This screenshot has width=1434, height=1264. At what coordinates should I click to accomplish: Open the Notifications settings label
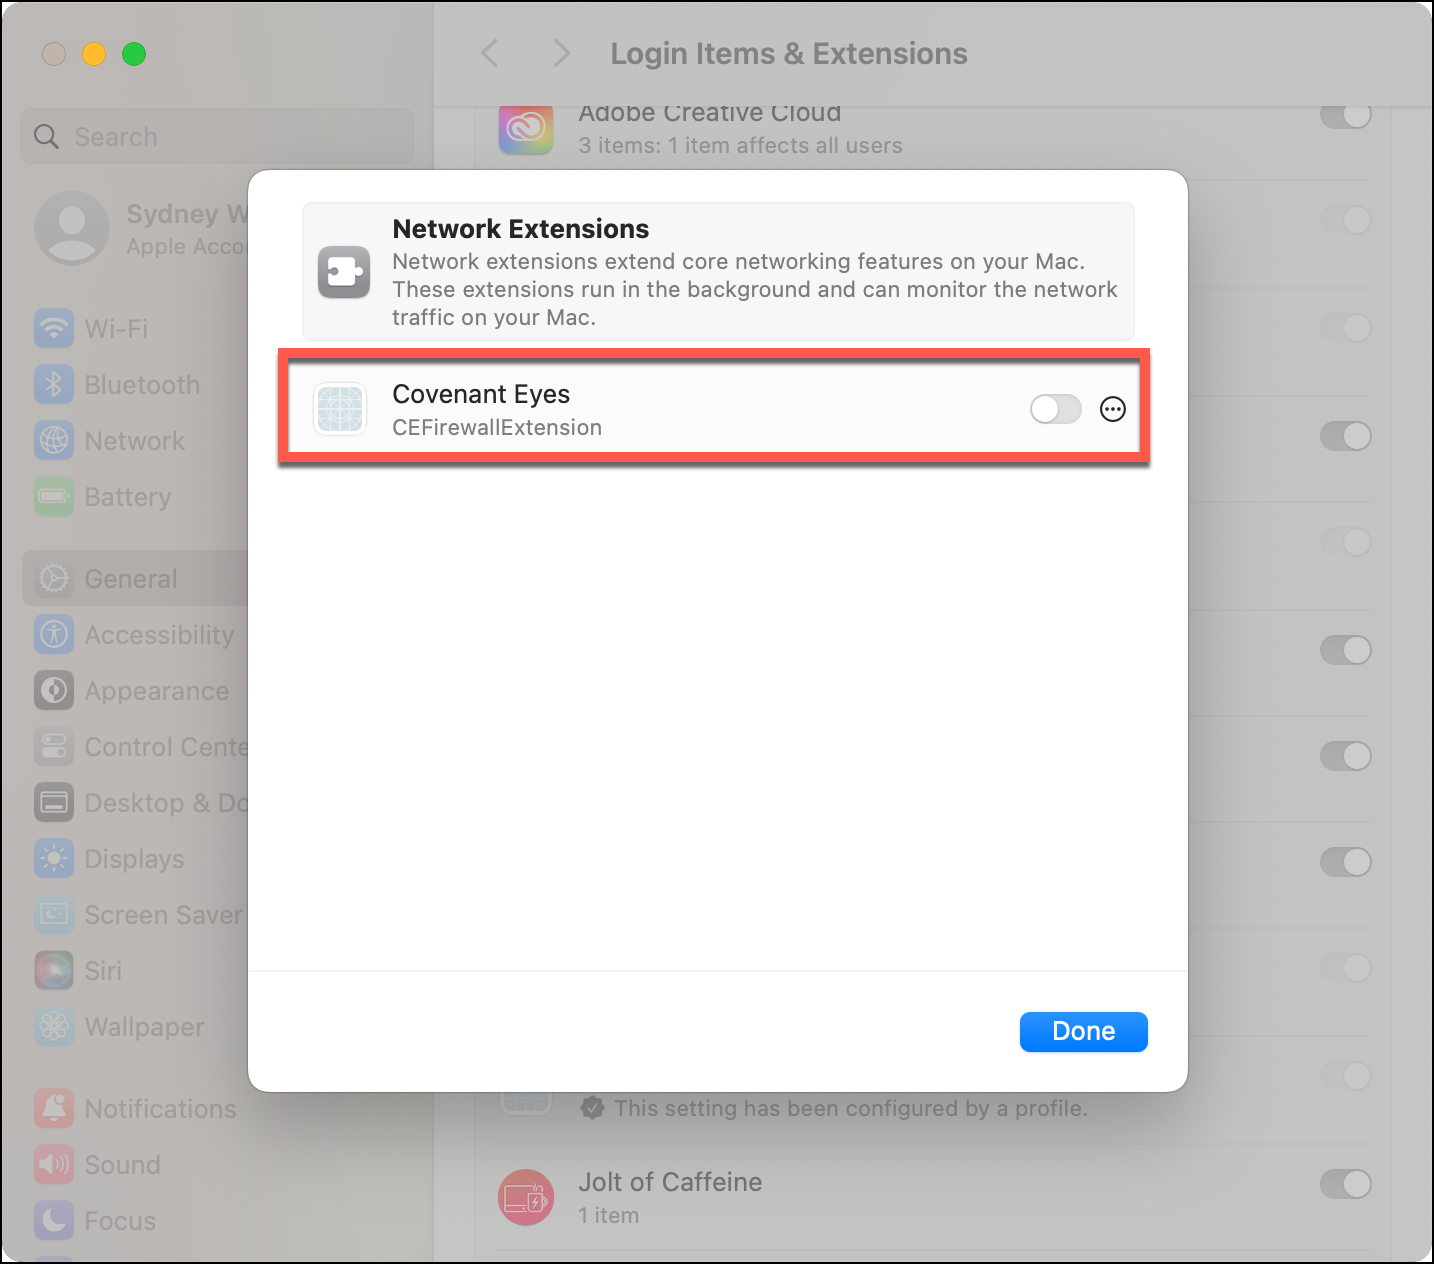click(x=160, y=1109)
